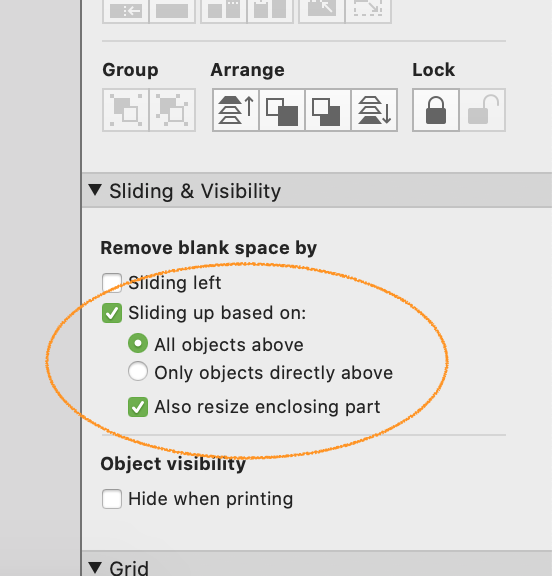
Task: Enable the Sliding left checkbox
Action: 112,283
